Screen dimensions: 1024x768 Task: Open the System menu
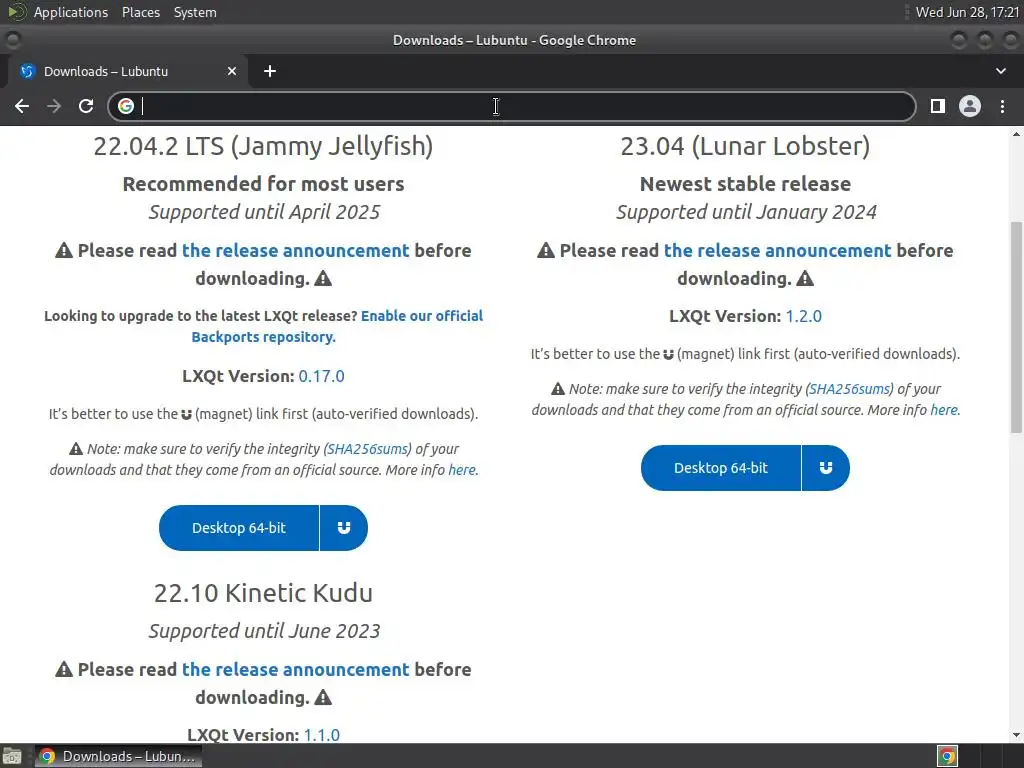coord(195,12)
